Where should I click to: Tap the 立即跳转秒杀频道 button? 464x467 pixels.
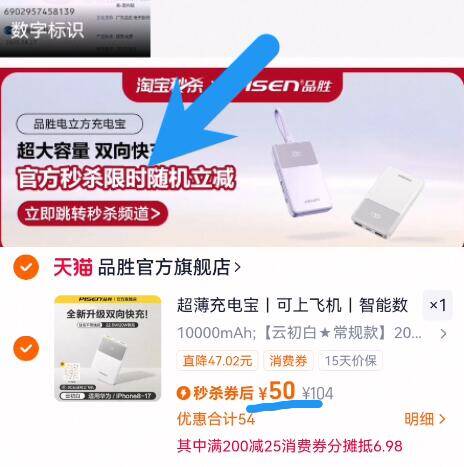[x=92, y=214]
